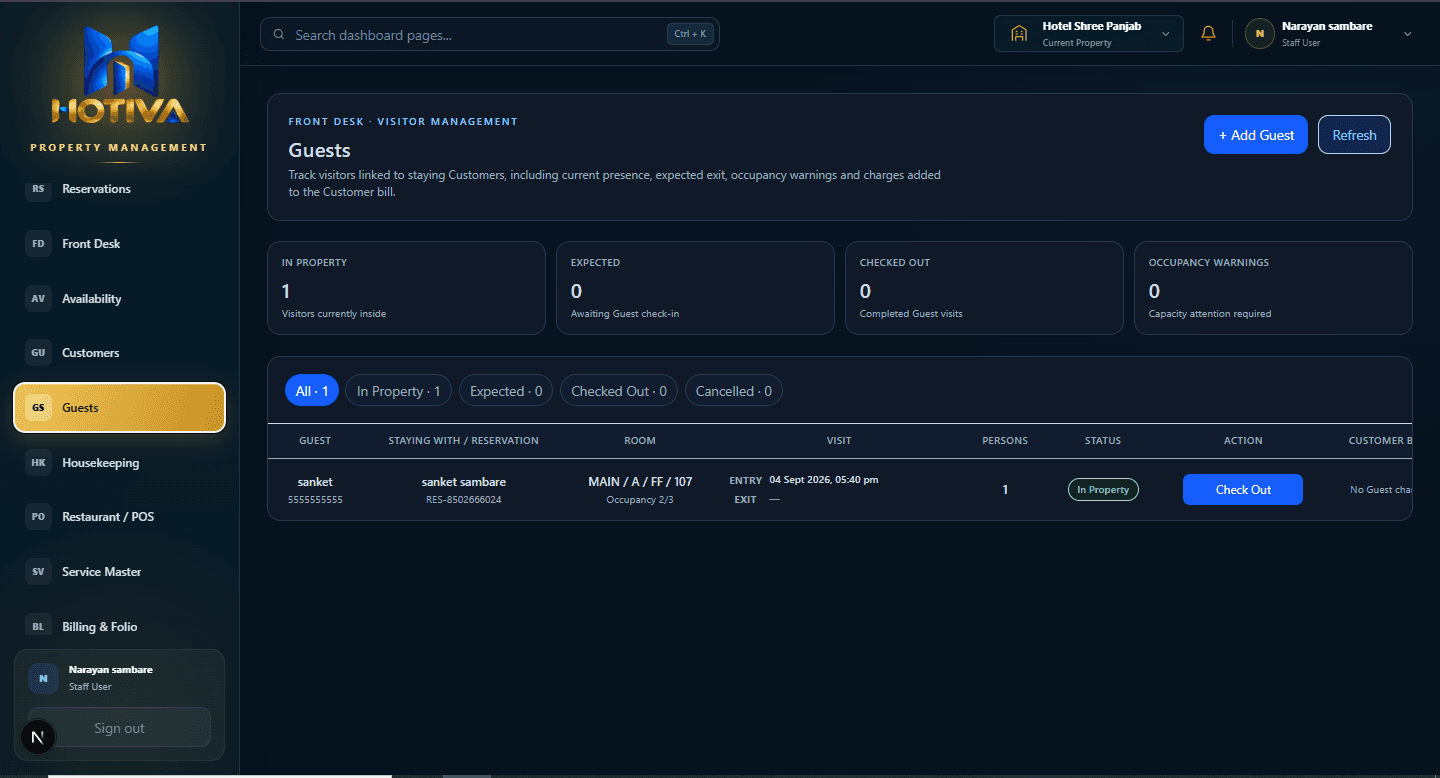Click the RS Reservations sidebar badge
Image resolution: width=1440 pixels, height=778 pixels.
coord(38,189)
